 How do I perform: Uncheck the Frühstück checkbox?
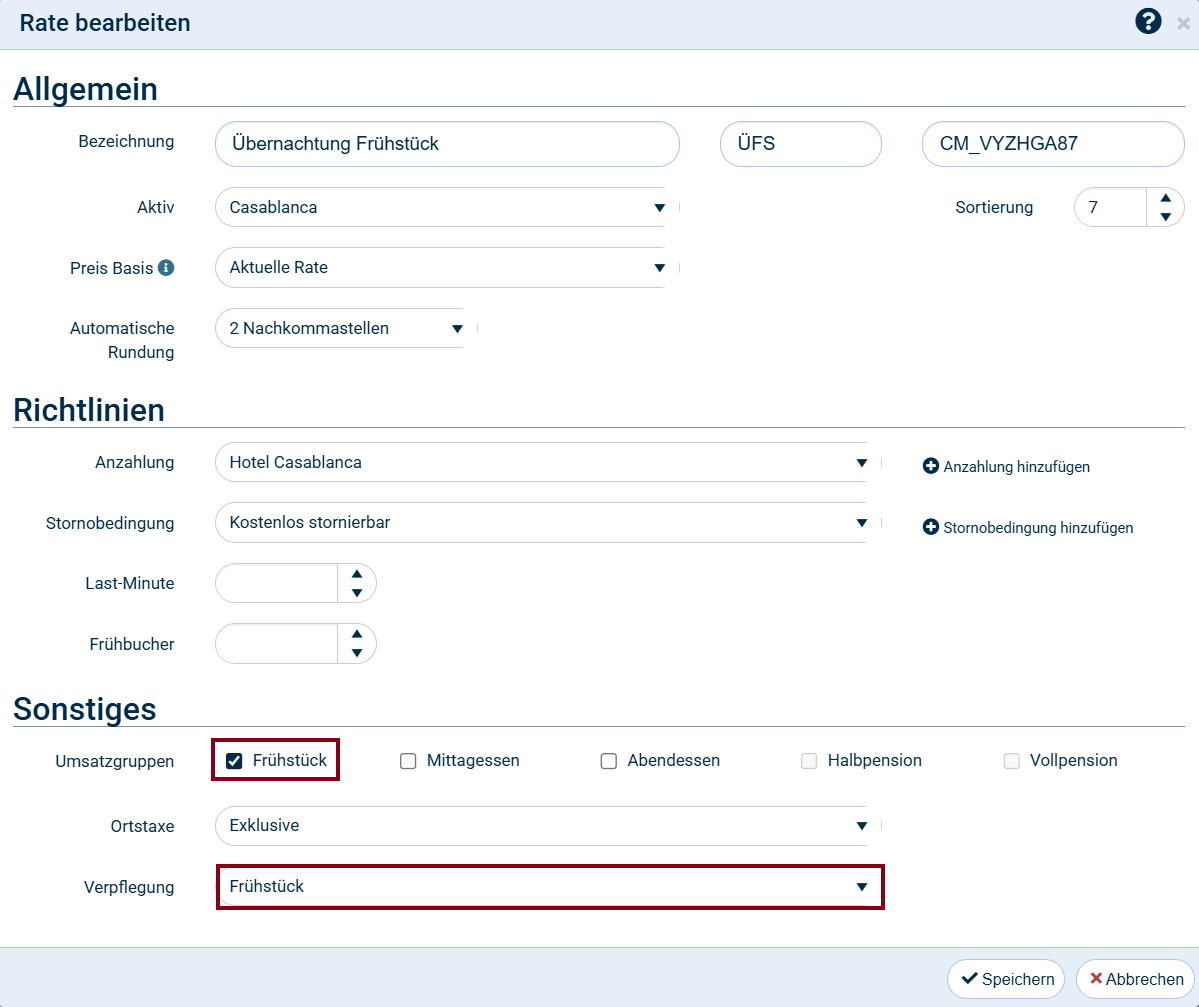click(234, 761)
